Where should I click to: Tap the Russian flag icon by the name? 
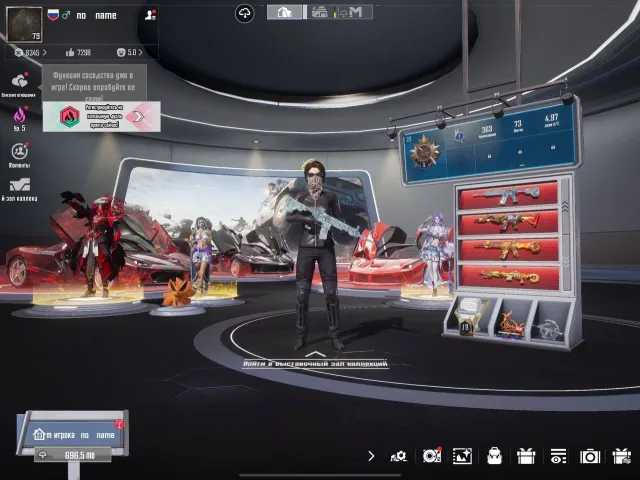point(53,15)
